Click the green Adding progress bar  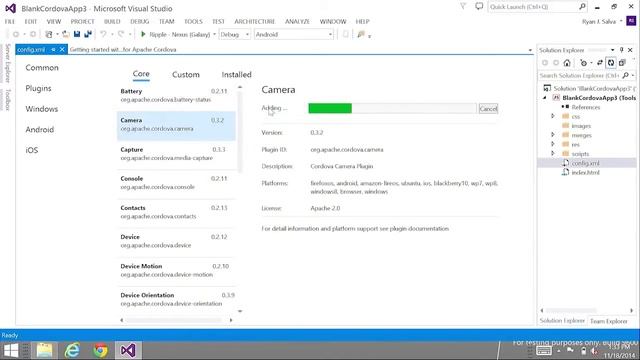tap(330, 108)
